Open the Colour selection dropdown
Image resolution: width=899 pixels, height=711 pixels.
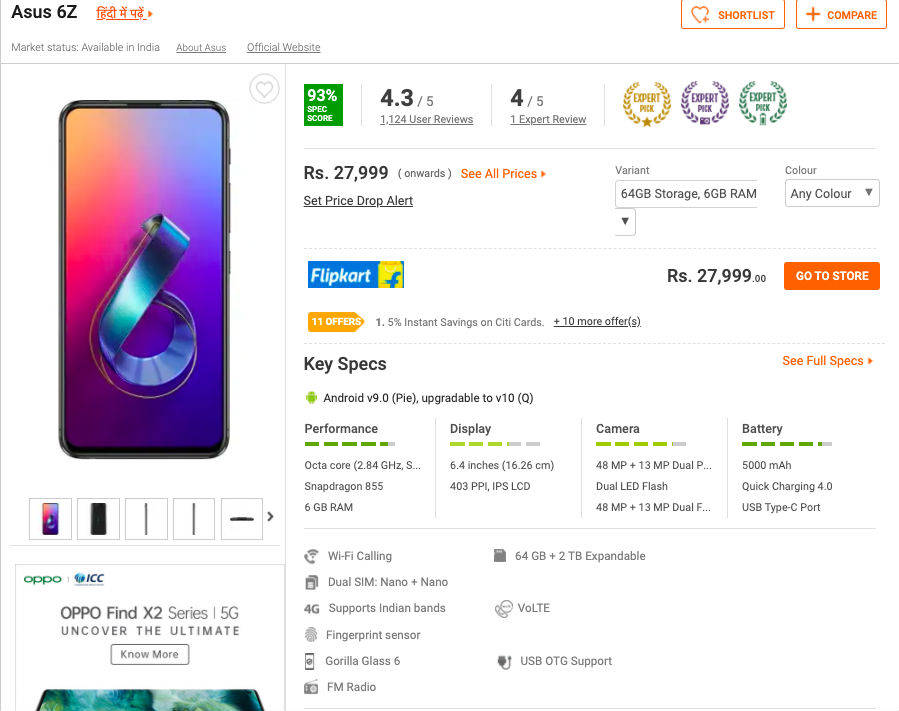[831, 194]
